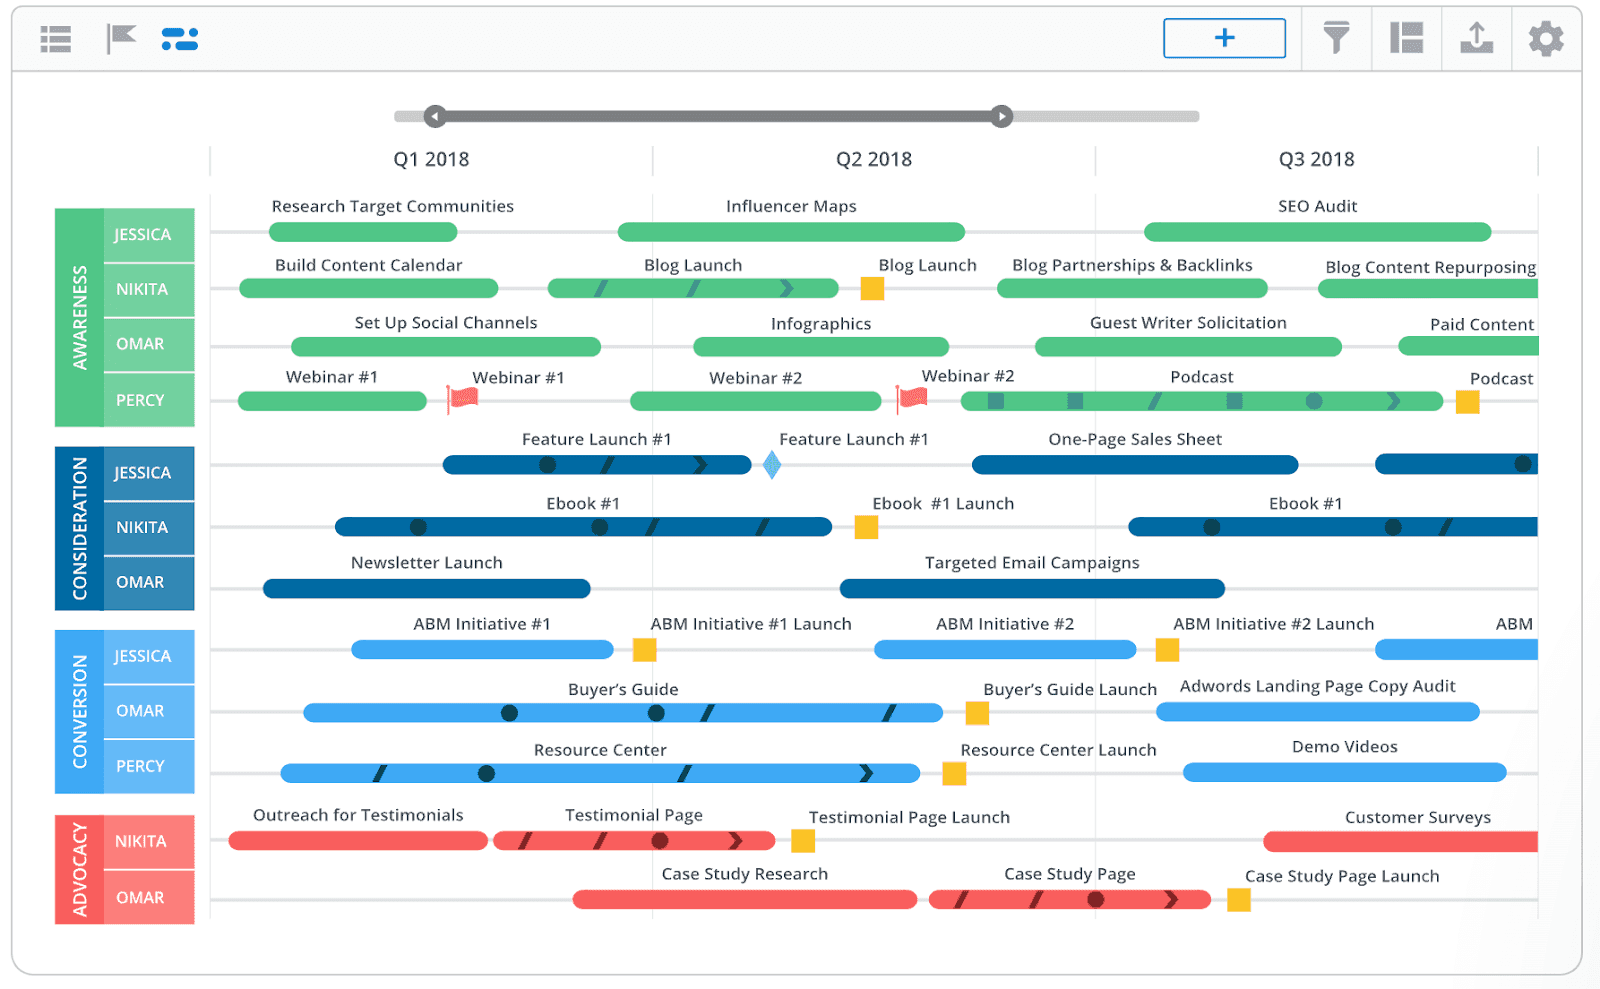Click the AWARENESS swimlane label
Screen dimensions: 1600x989
click(x=78, y=317)
